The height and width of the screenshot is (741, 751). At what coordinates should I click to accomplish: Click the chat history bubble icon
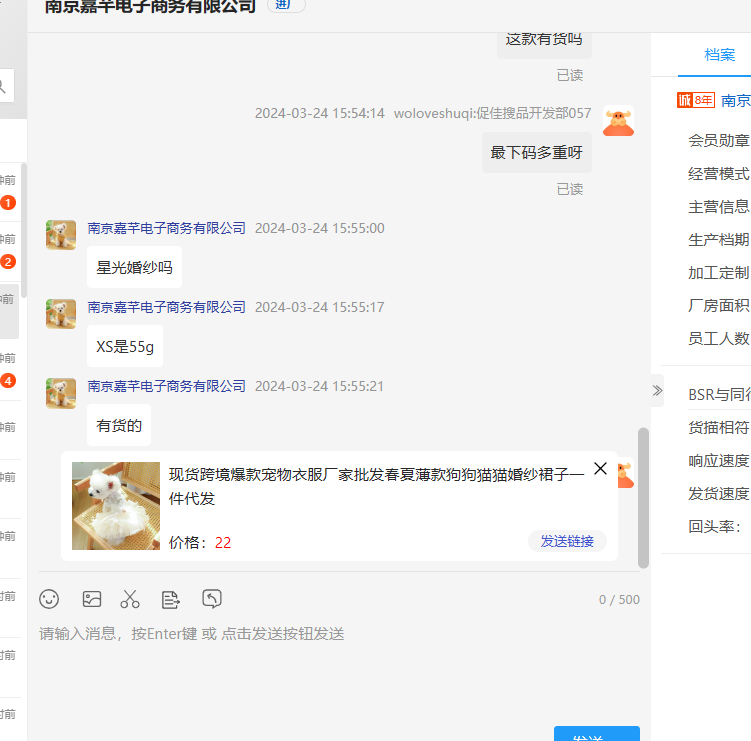tap(212, 599)
